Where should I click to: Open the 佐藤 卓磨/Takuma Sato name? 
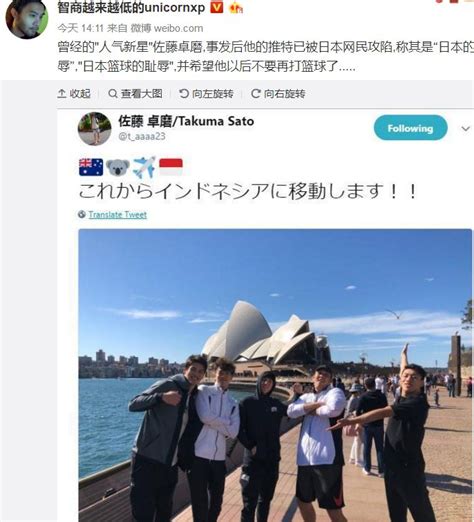pyautogui.click(x=186, y=121)
